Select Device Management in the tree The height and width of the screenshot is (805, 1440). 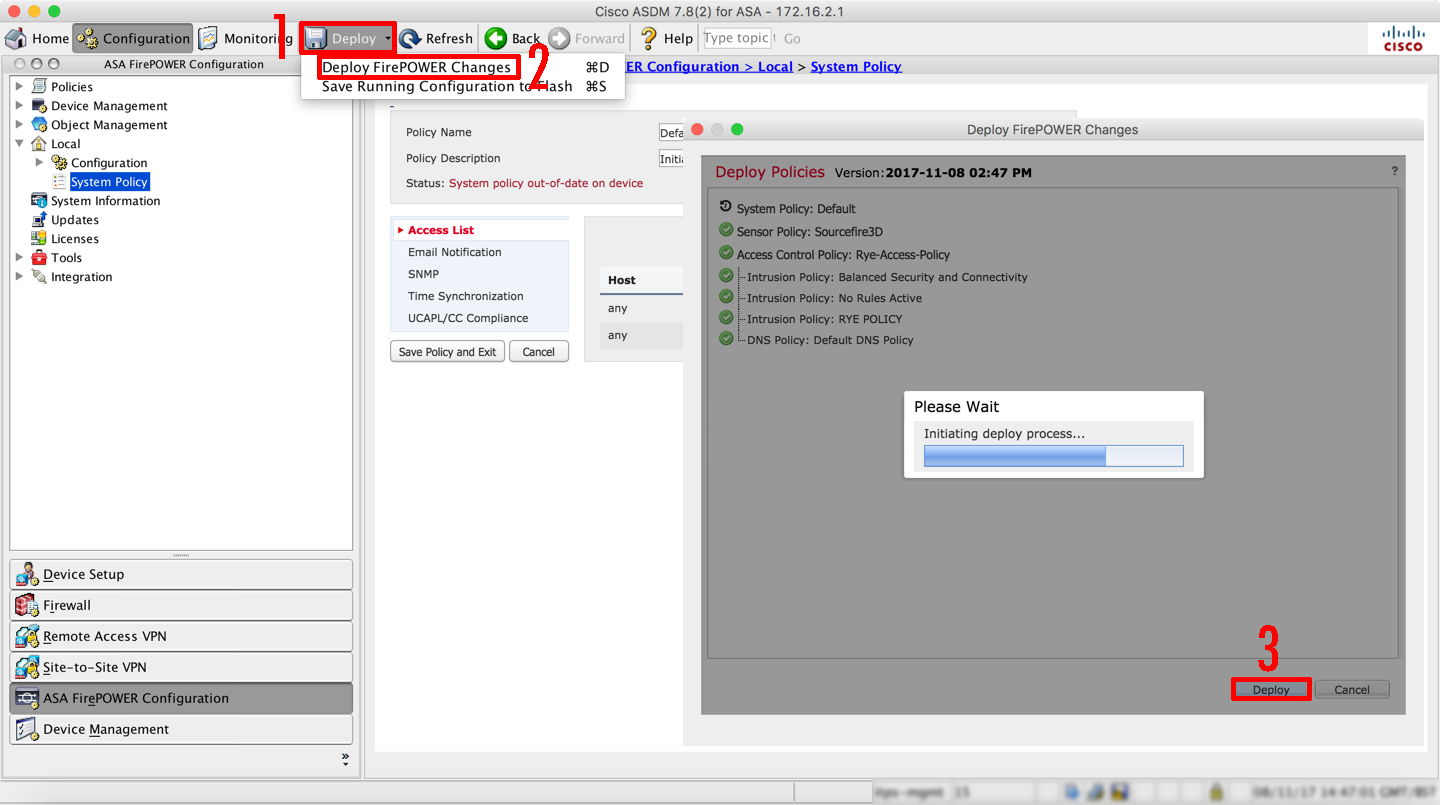[109, 106]
